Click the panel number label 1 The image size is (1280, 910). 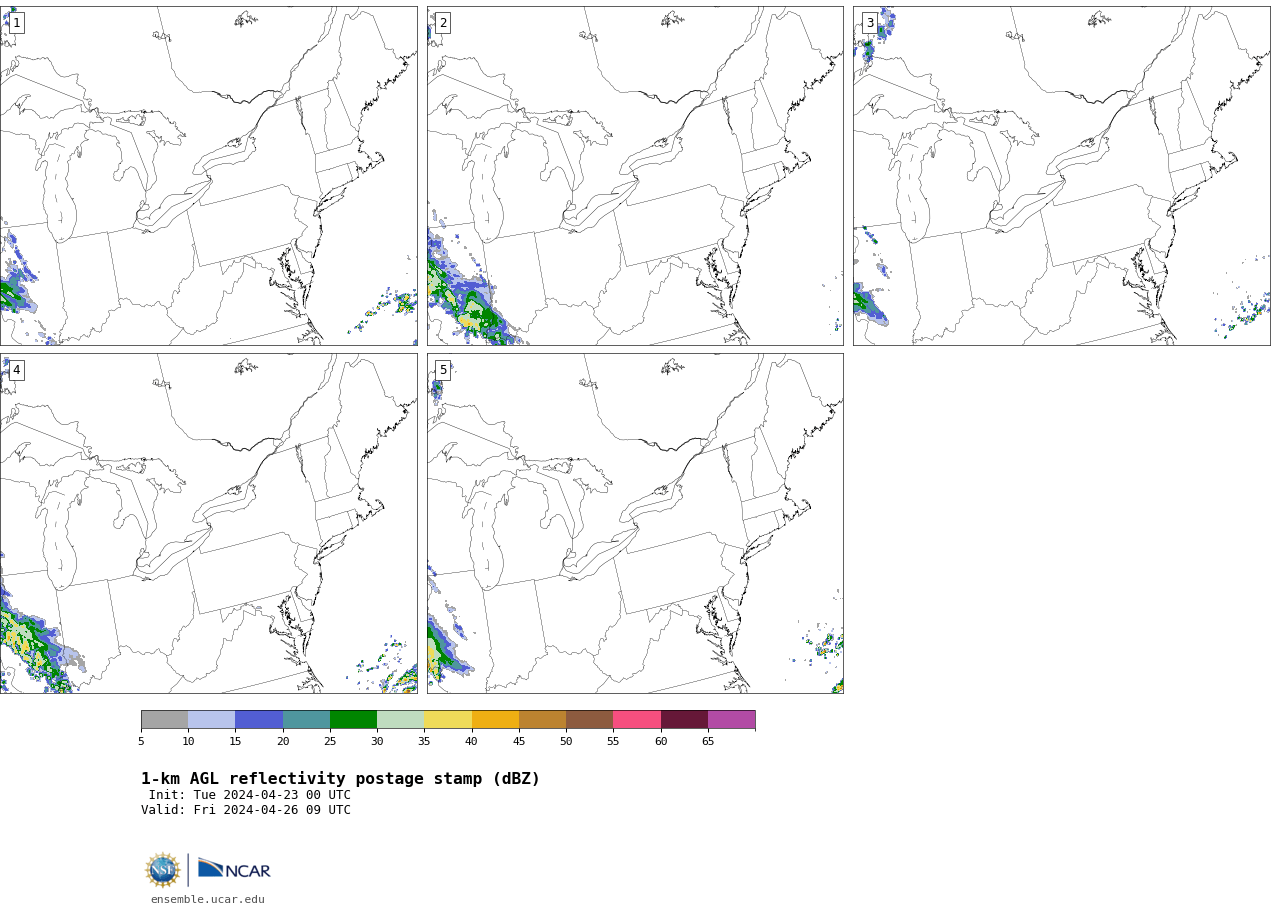pyautogui.click(x=16, y=23)
